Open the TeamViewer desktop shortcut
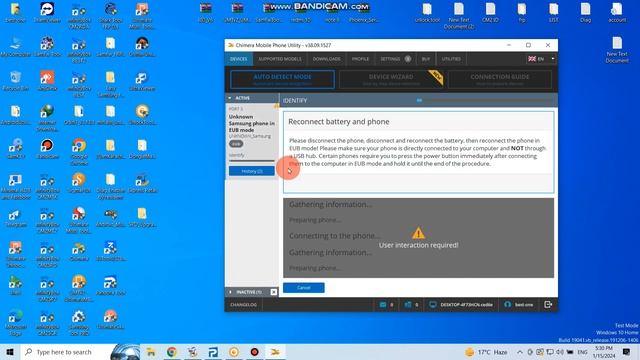Image resolution: width=640 pixels, height=360 pixels. point(47,12)
